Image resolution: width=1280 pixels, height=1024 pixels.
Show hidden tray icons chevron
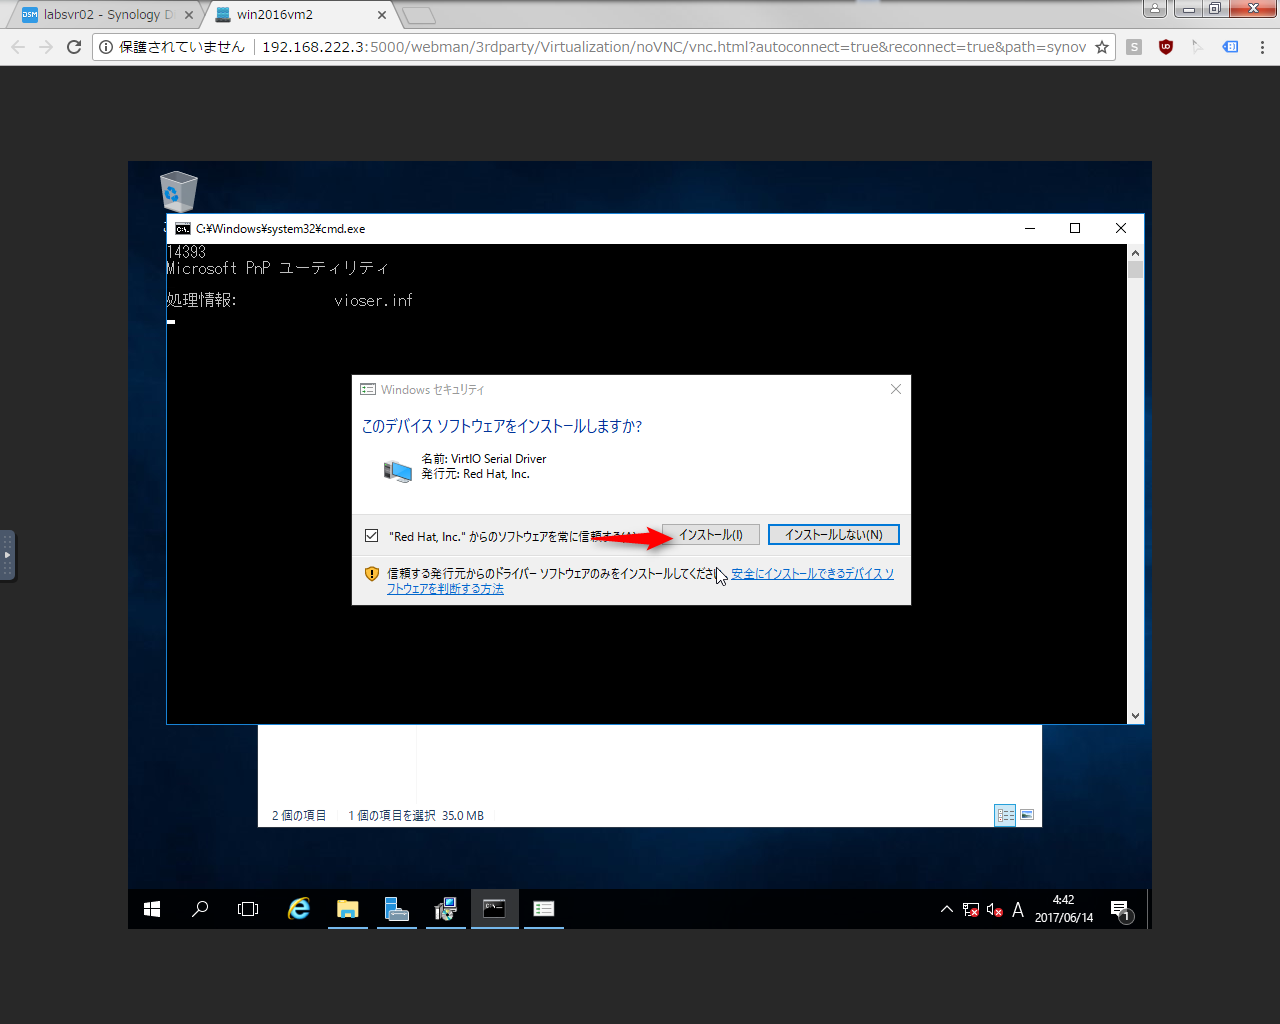pyautogui.click(x=946, y=909)
